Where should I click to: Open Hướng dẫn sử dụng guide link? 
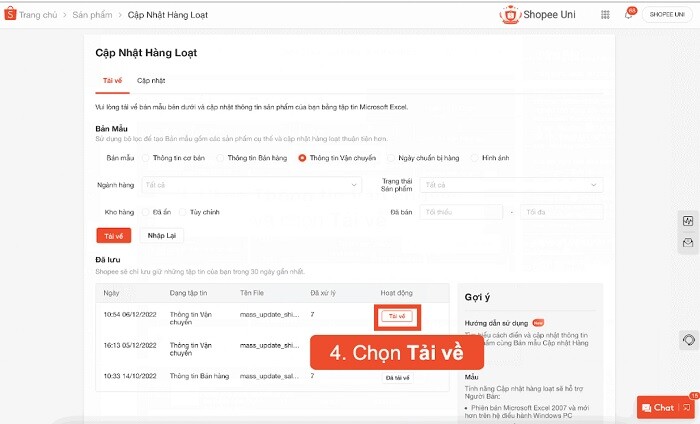496,323
